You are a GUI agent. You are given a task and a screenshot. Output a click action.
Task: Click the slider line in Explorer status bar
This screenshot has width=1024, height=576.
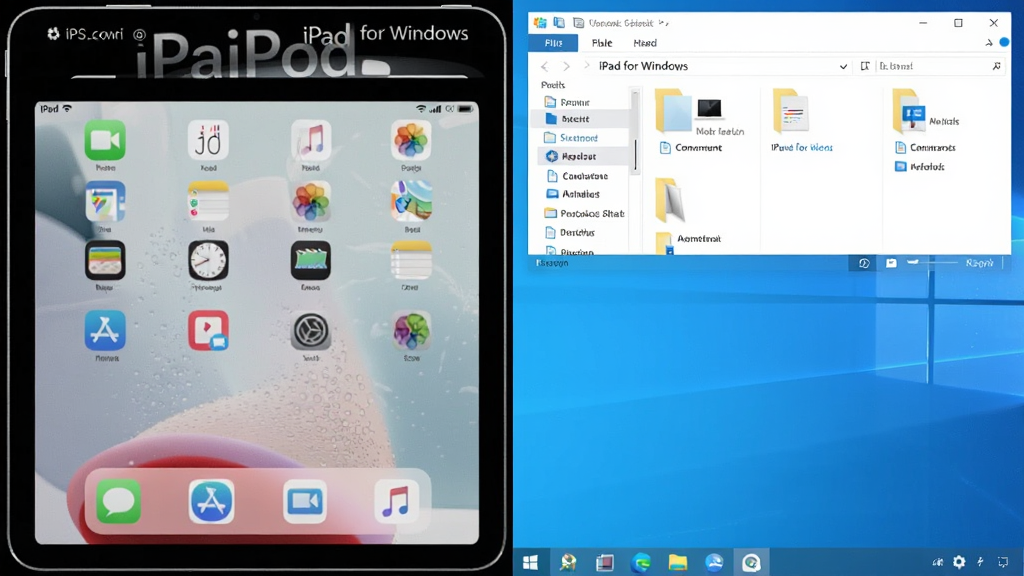[x=934, y=263]
